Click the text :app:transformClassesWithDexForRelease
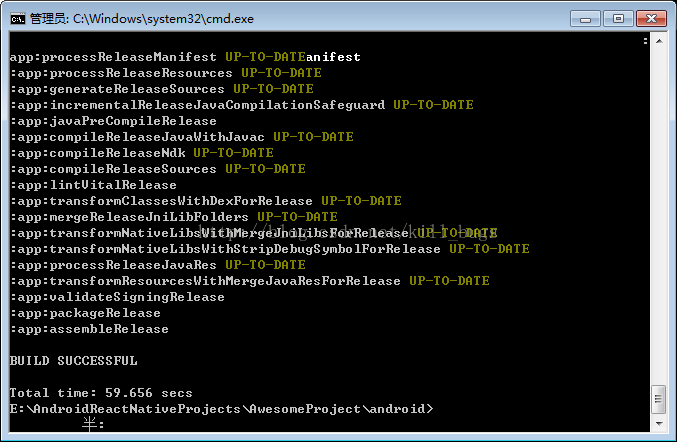The width and height of the screenshot is (677, 442). click(161, 201)
